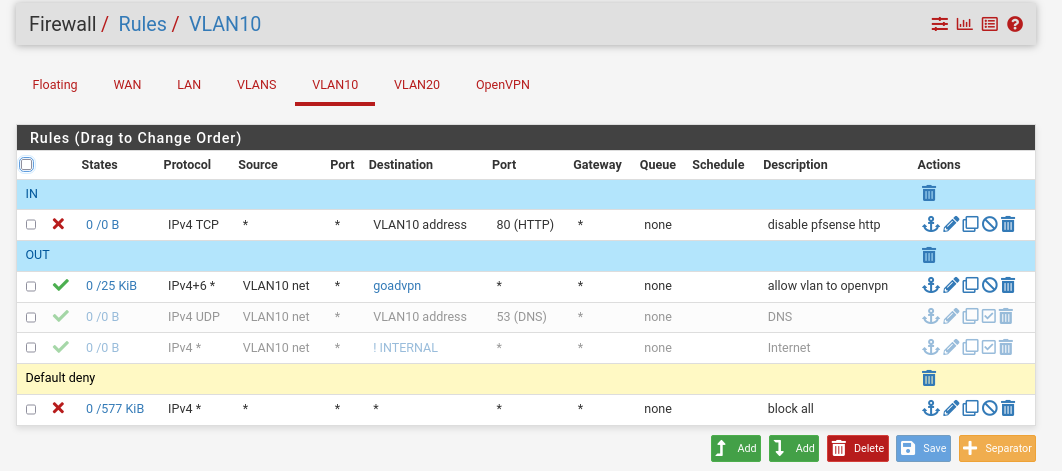
Task: Edit the 'disable pfsense http' rule with pencil icon
Action: tap(951, 224)
